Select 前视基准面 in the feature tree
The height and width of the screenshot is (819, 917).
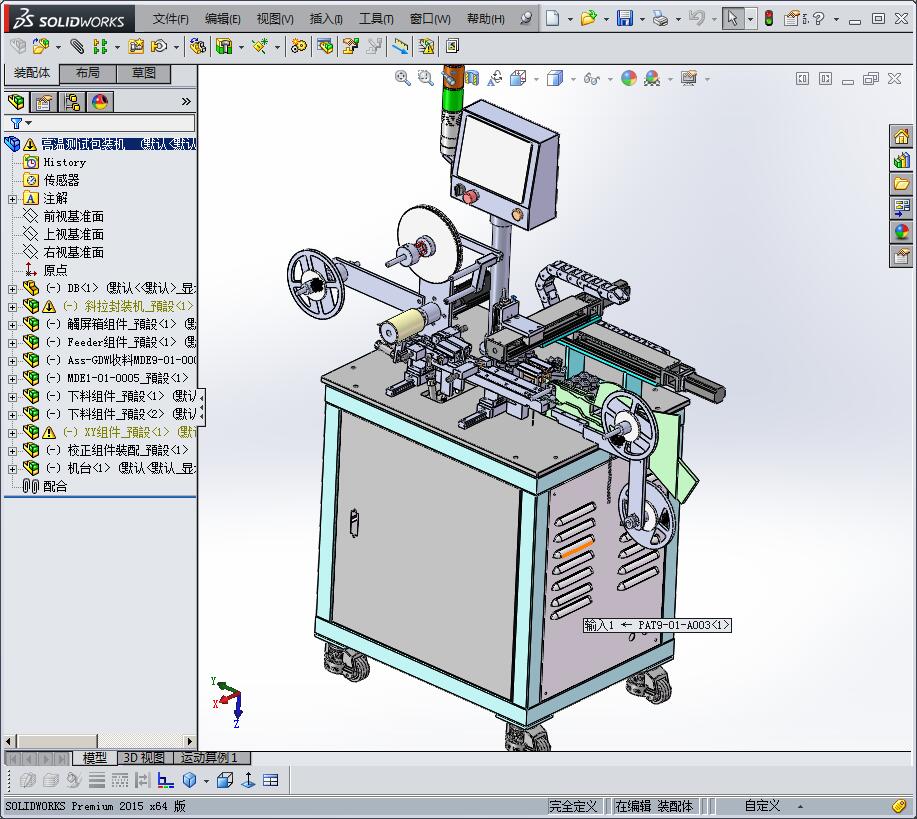73,216
